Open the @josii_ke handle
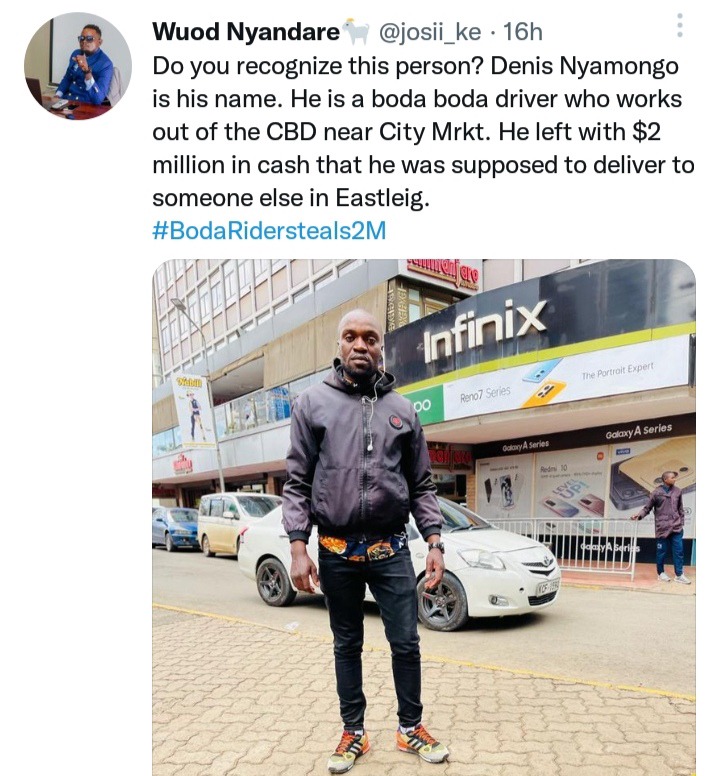Image resolution: width=720 pixels, height=776 pixels. pyautogui.click(x=430, y=32)
